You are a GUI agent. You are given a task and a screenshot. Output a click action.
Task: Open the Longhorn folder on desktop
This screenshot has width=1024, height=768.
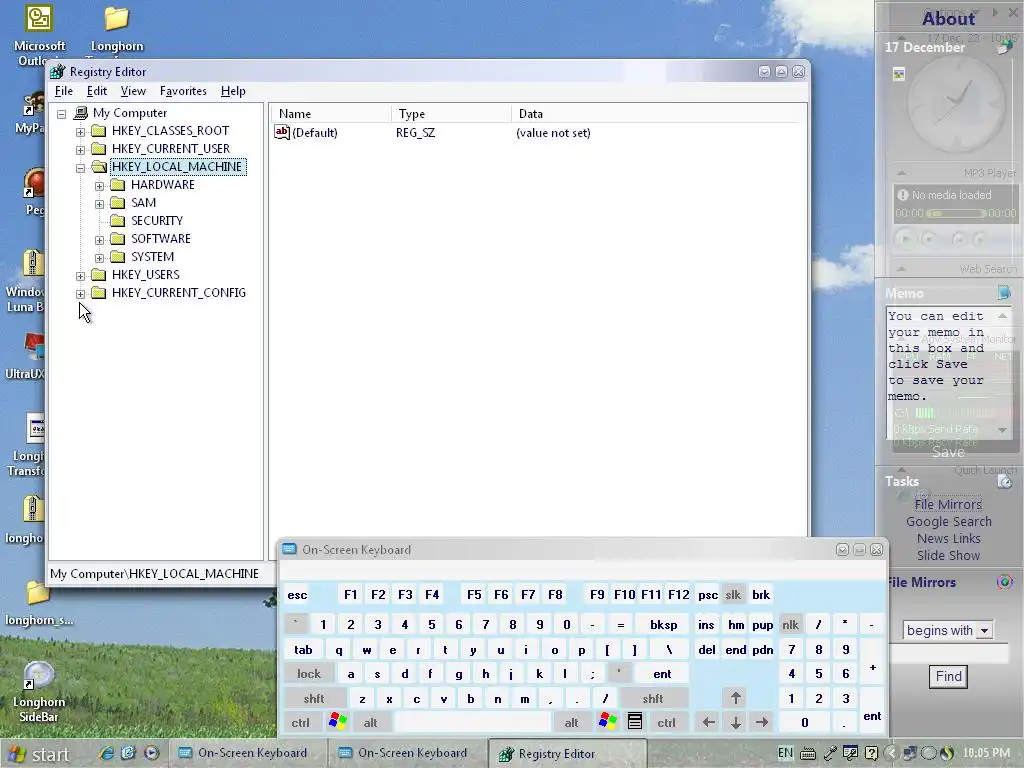(x=117, y=29)
